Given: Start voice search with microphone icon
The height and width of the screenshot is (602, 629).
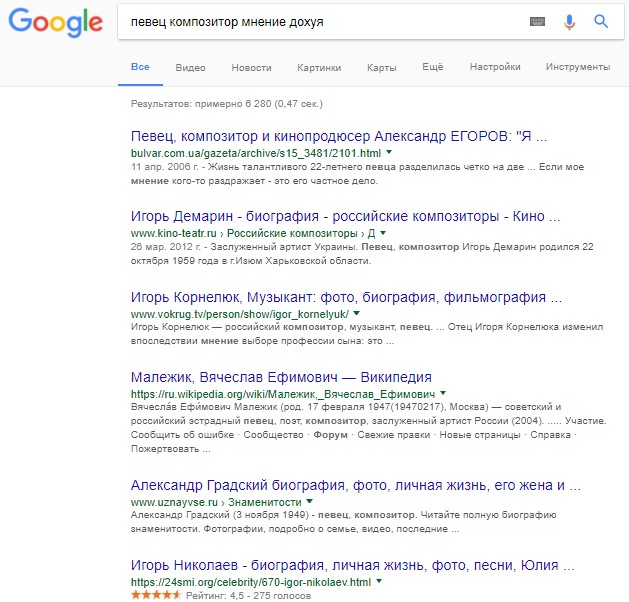Looking at the screenshot, I should click(569, 22).
